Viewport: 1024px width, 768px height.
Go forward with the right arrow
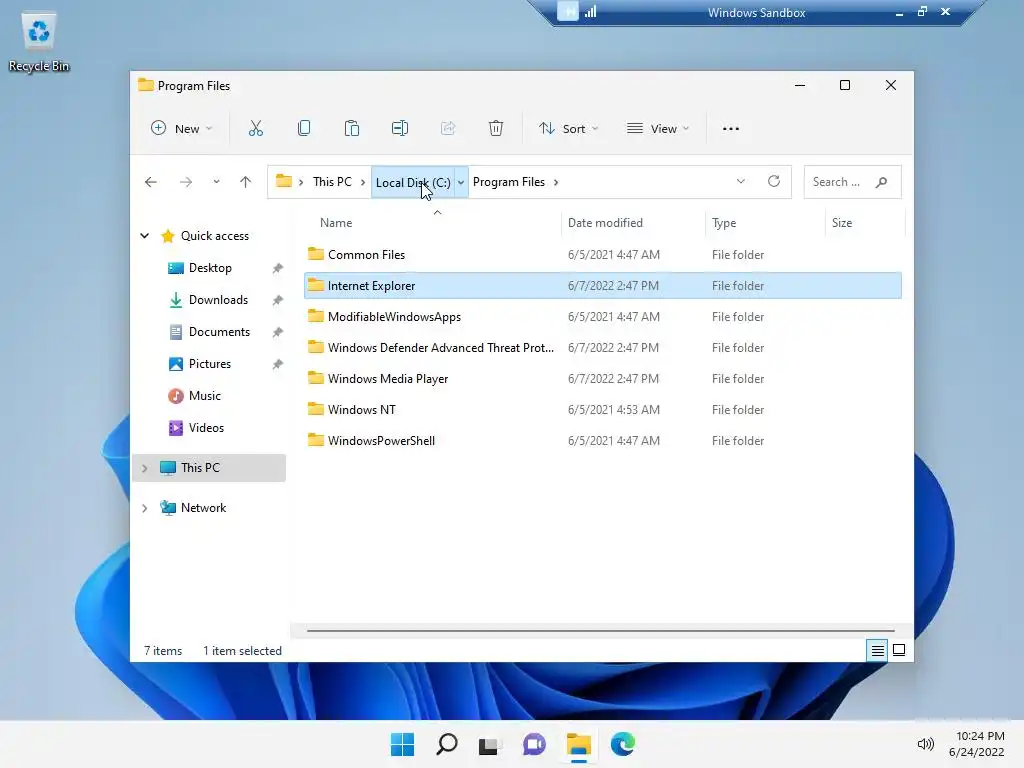point(186,182)
